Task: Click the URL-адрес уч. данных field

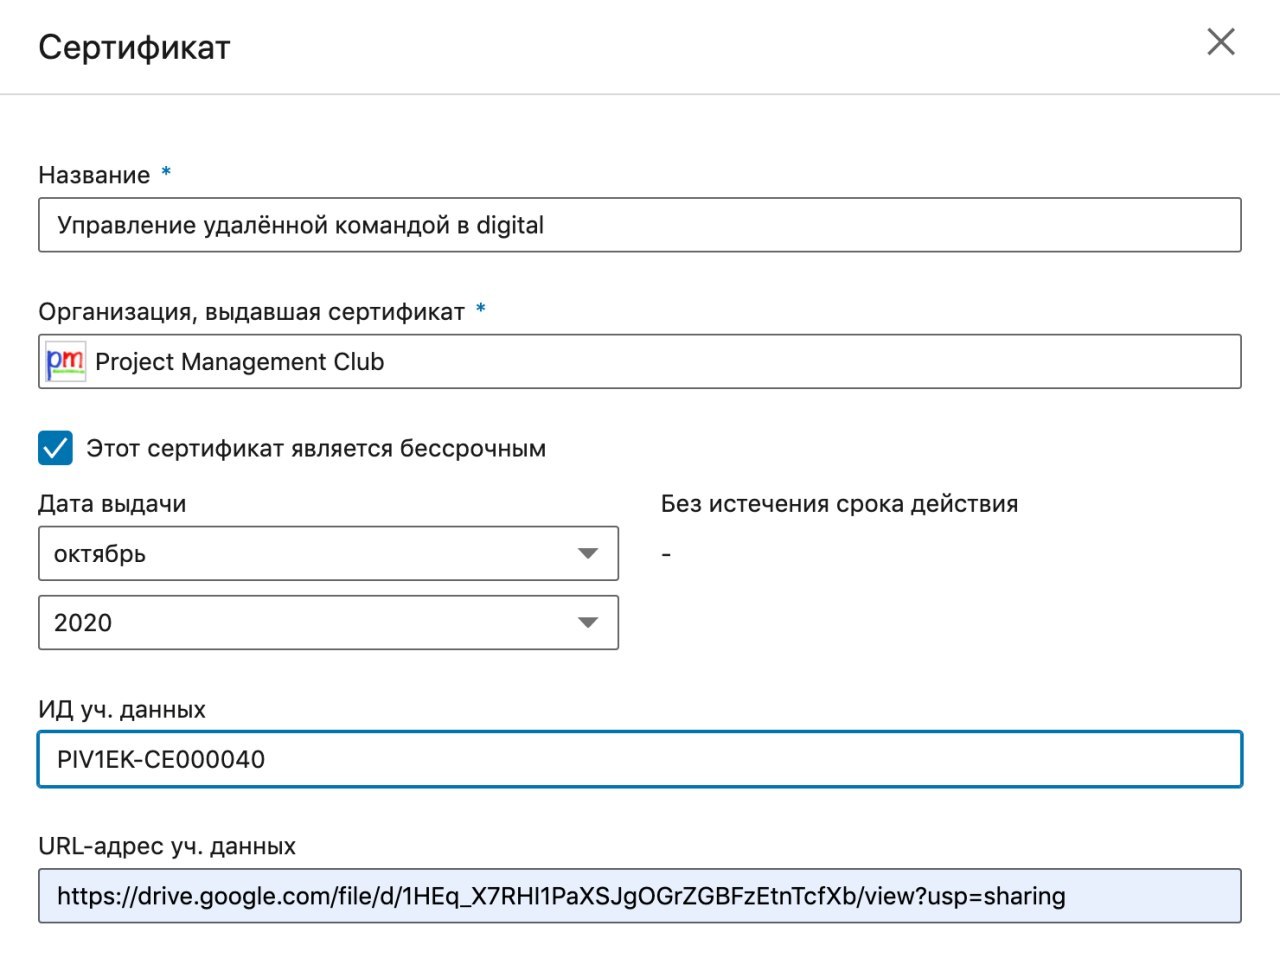Action: pyautogui.click(x=640, y=895)
